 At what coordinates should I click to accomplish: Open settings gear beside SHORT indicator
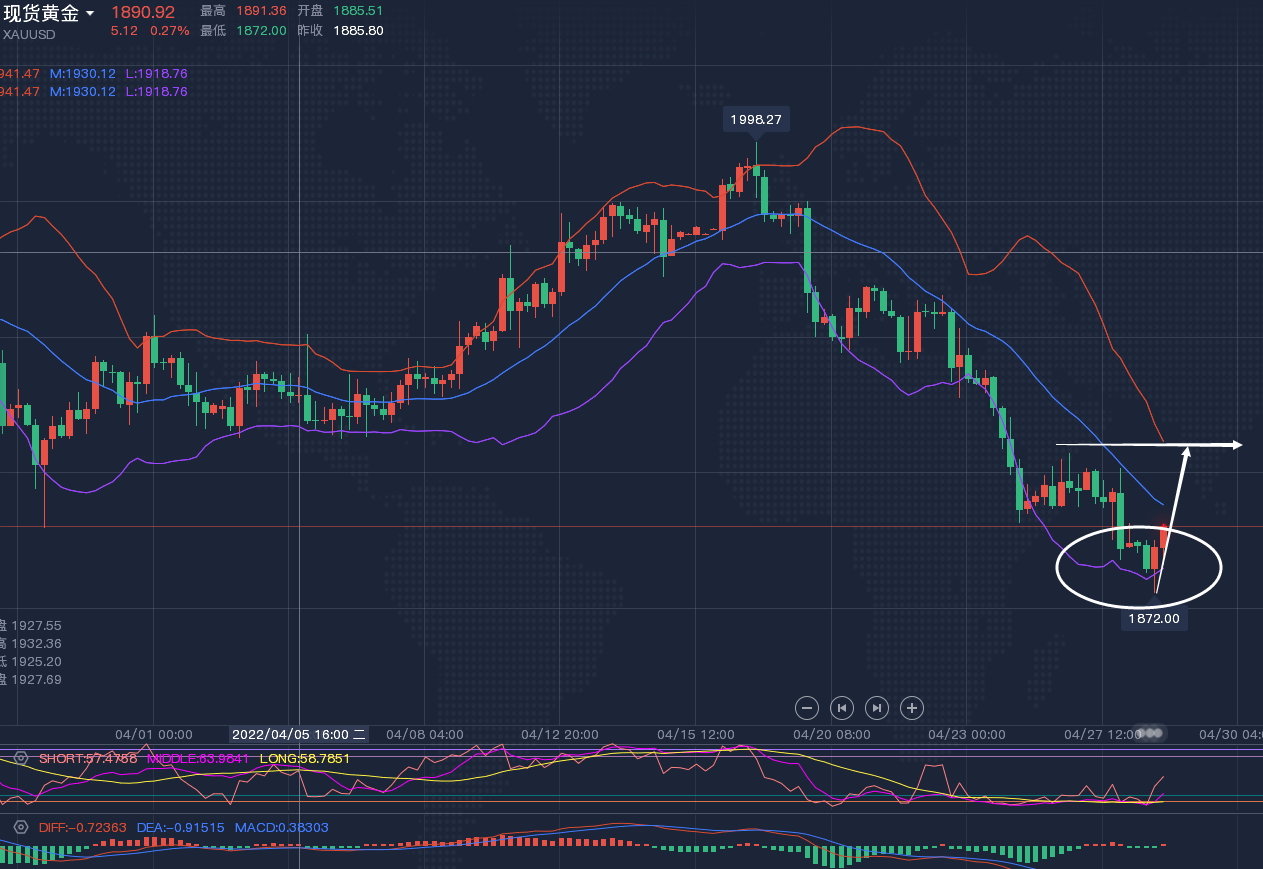[20, 758]
